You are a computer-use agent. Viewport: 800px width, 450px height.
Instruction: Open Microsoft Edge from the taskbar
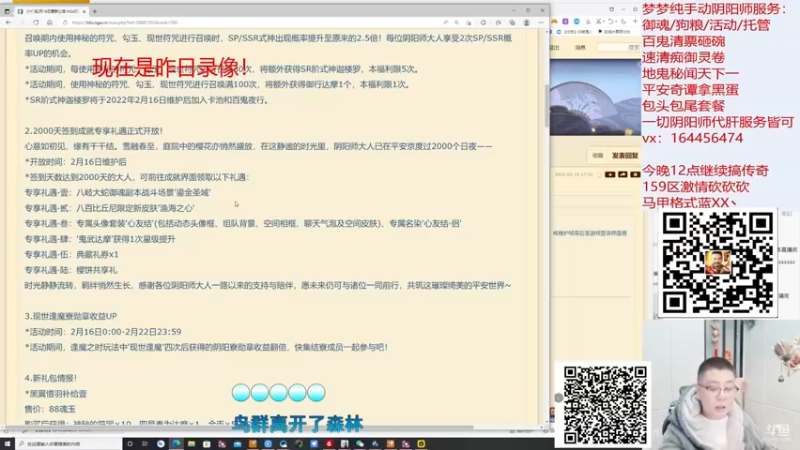[x=177, y=444]
